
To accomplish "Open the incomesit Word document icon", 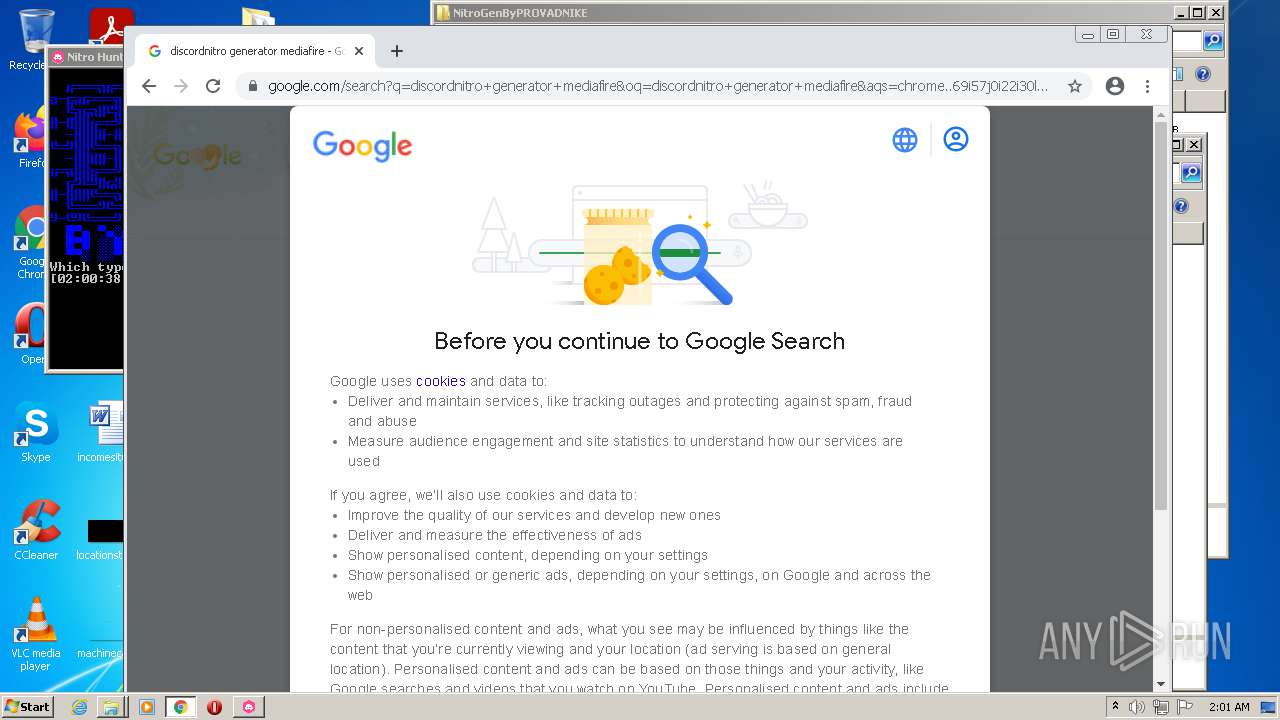I will pyautogui.click(x=101, y=432).
